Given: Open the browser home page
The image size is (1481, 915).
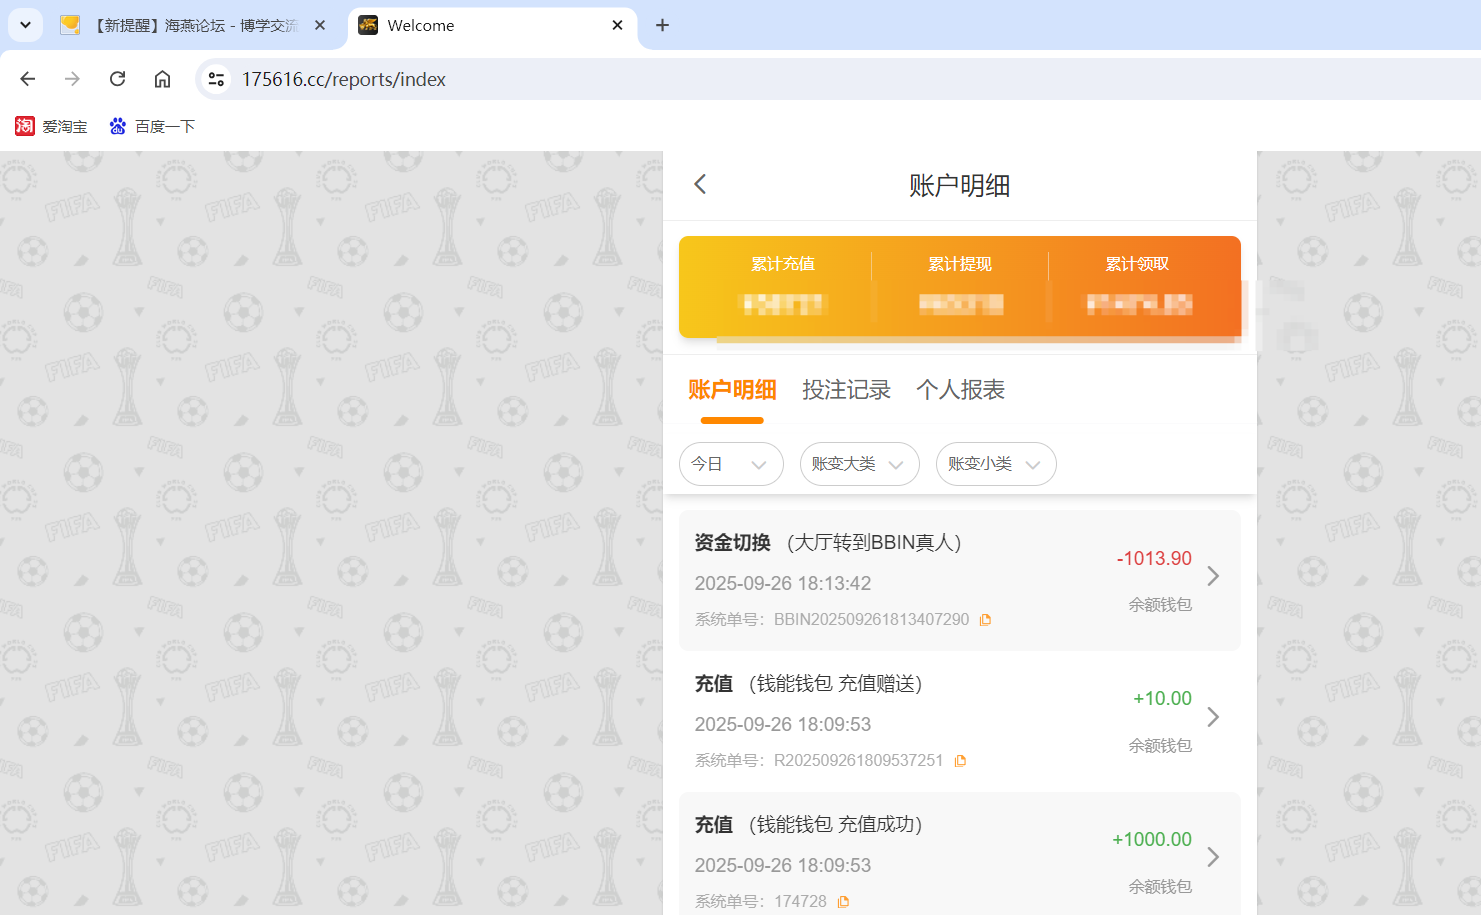Looking at the screenshot, I should coord(162,78).
